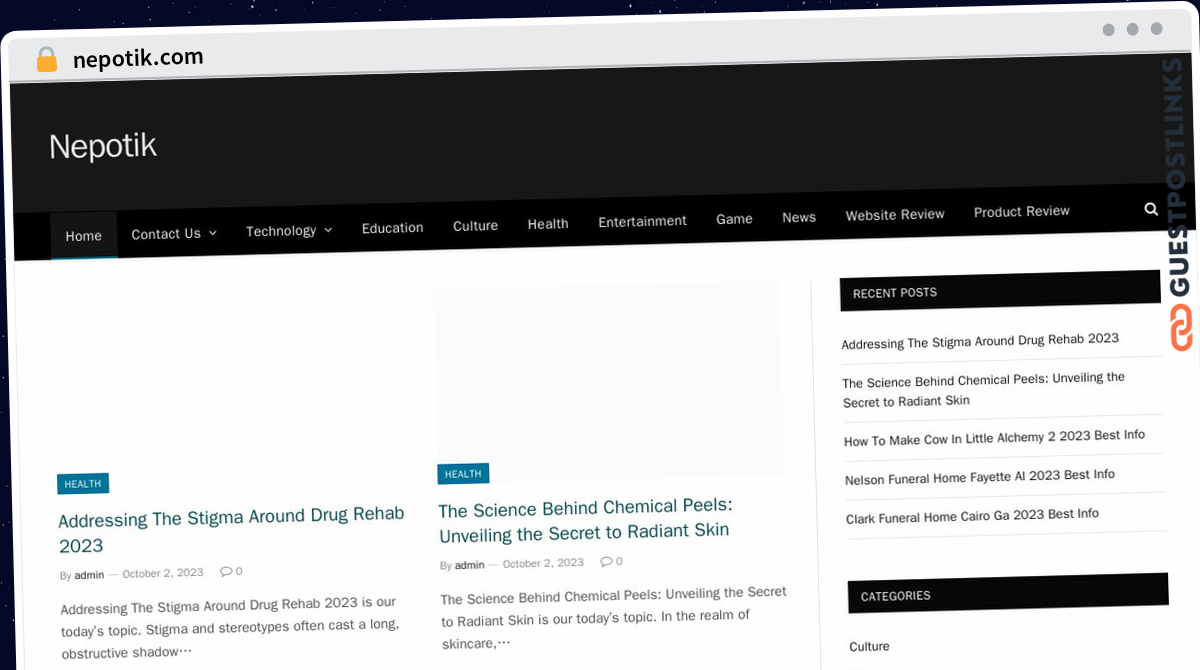Click the Nepotik site title
Viewport: 1200px width, 670px height.
(103, 146)
